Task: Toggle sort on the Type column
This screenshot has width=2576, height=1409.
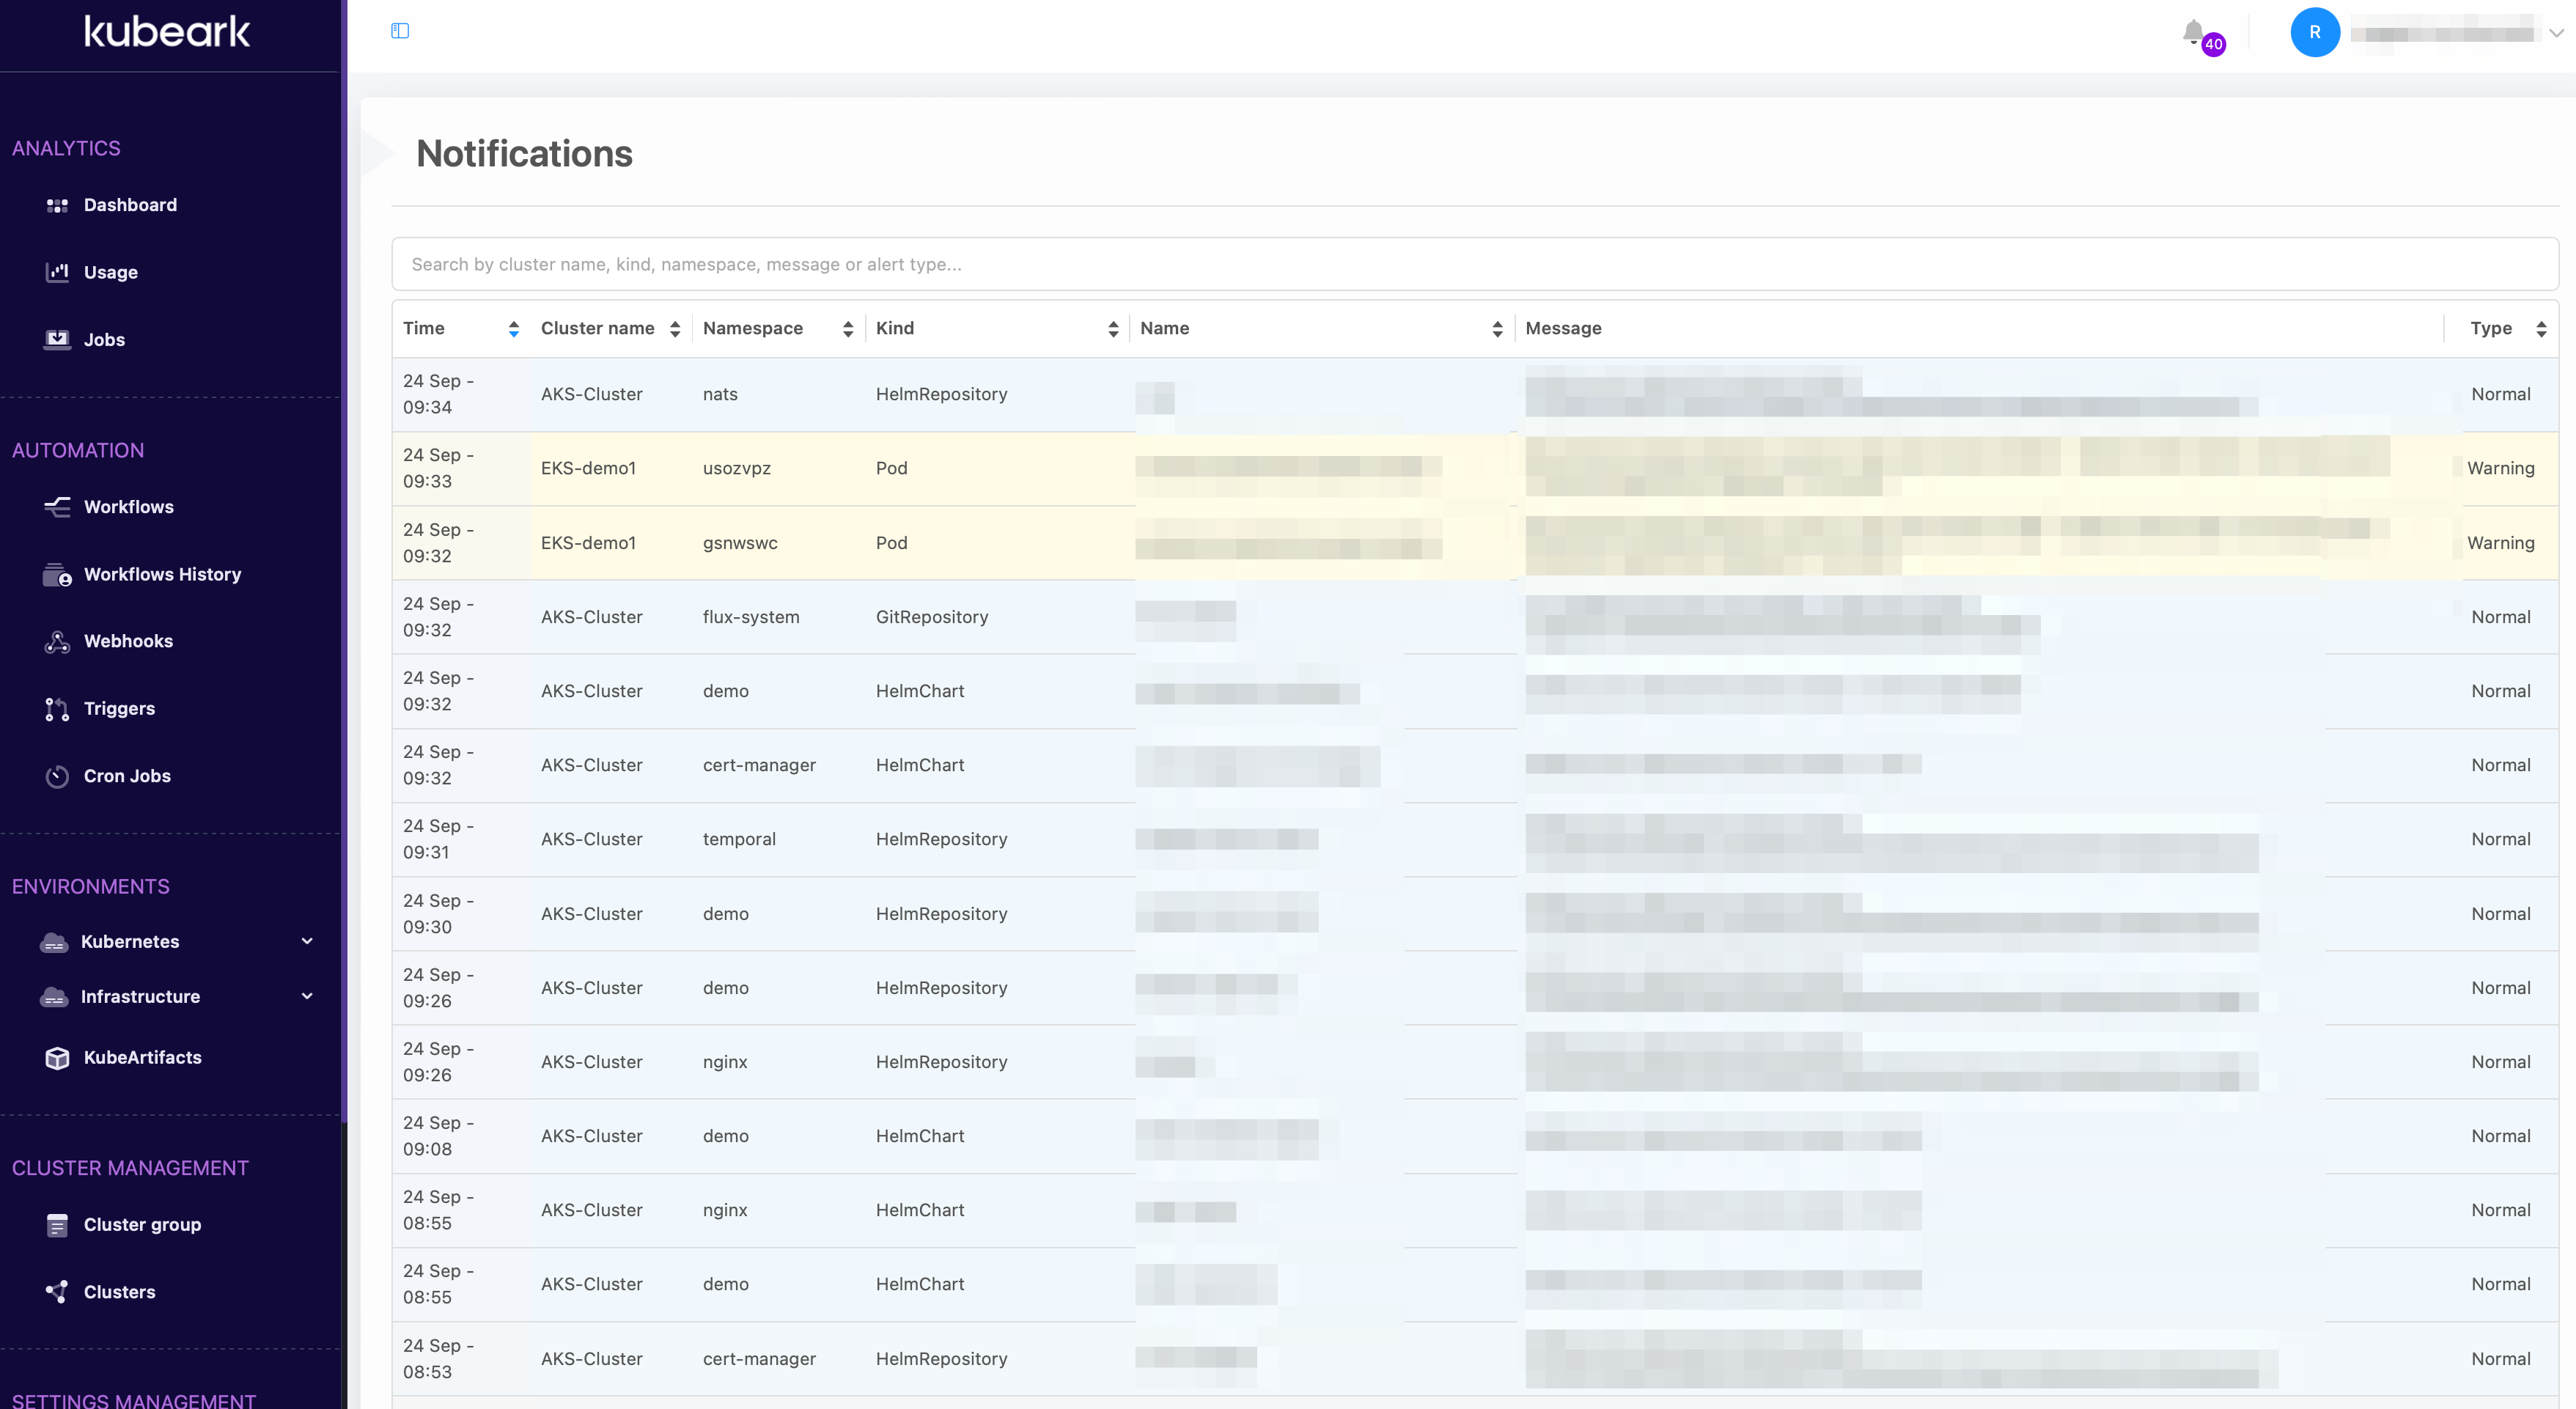Action: click(x=2541, y=329)
